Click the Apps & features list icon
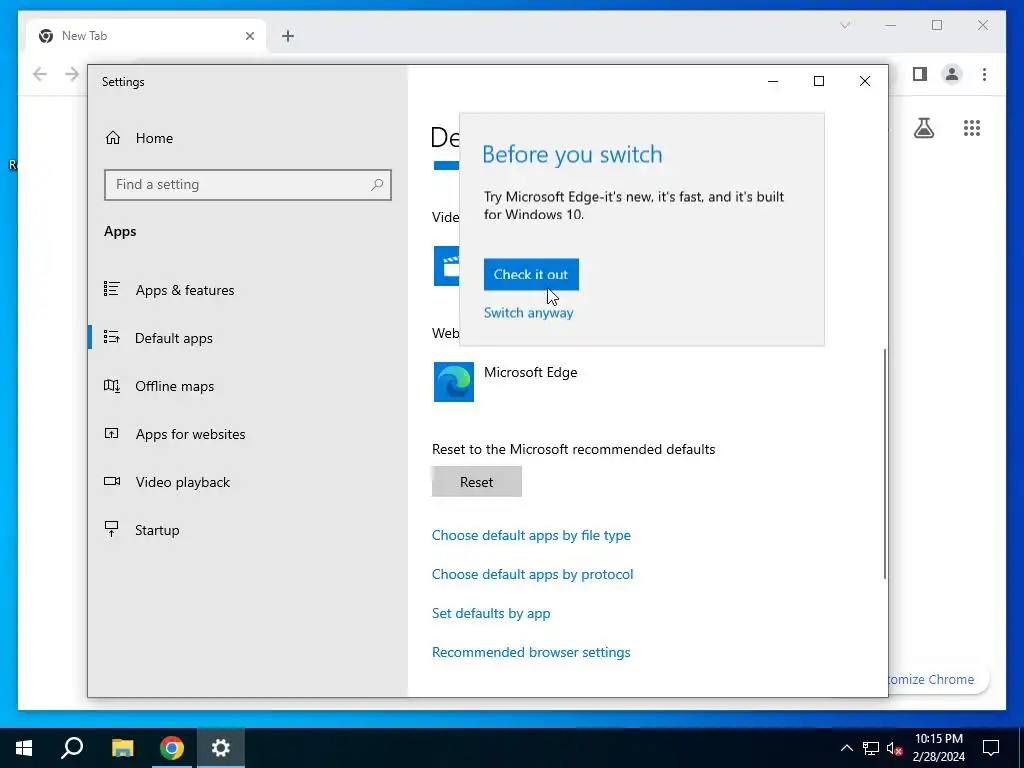 (x=112, y=289)
